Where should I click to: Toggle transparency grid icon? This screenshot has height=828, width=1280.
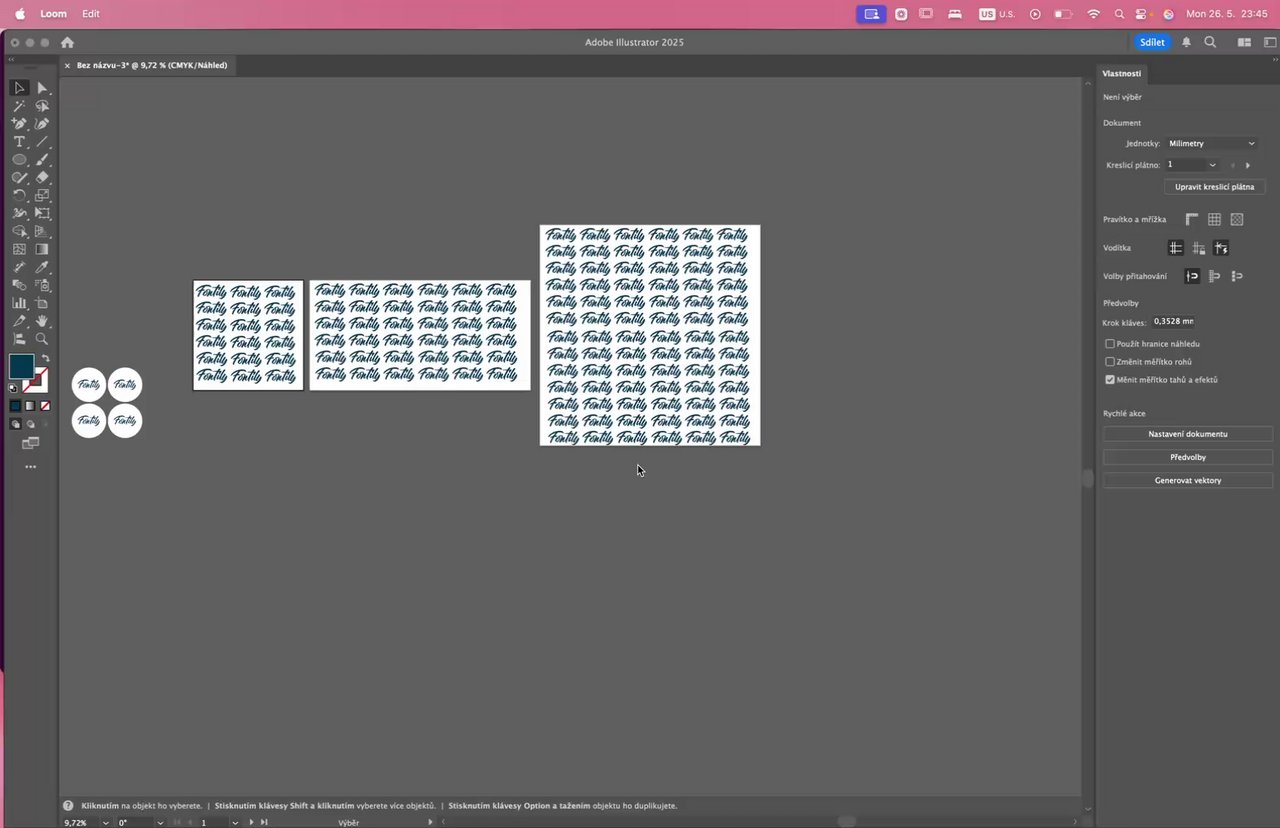point(1237,219)
